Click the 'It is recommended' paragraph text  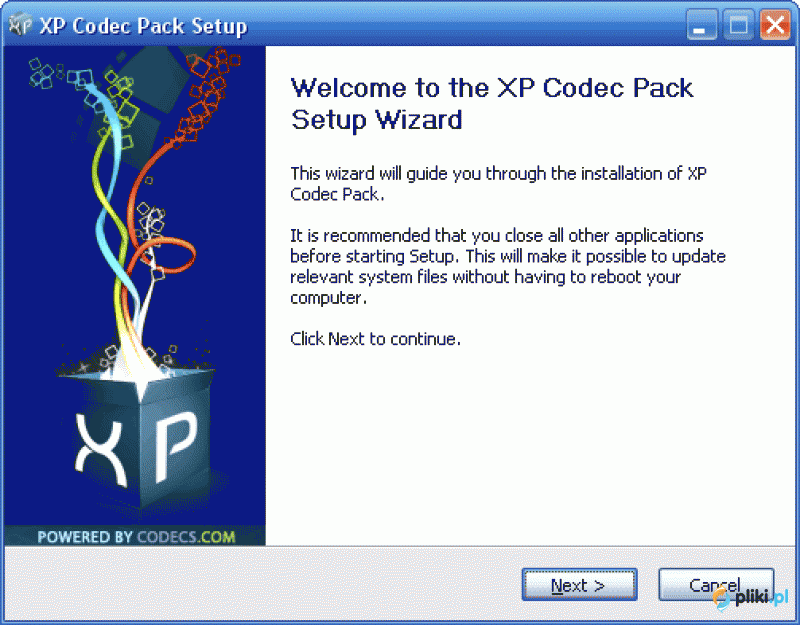508,266
